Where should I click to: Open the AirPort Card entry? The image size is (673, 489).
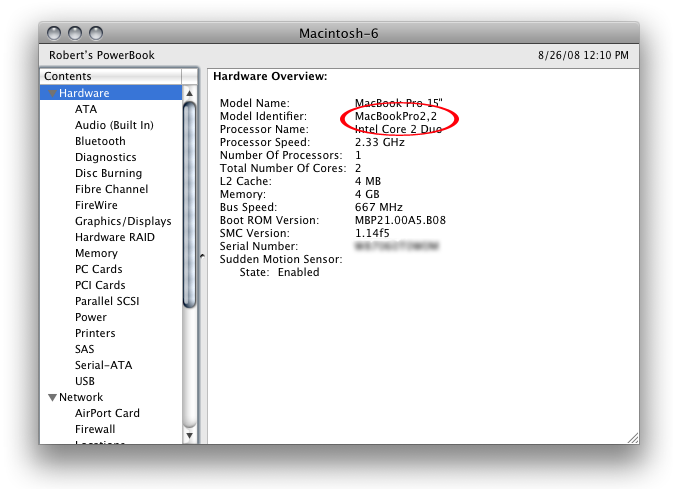click(107, 413)
